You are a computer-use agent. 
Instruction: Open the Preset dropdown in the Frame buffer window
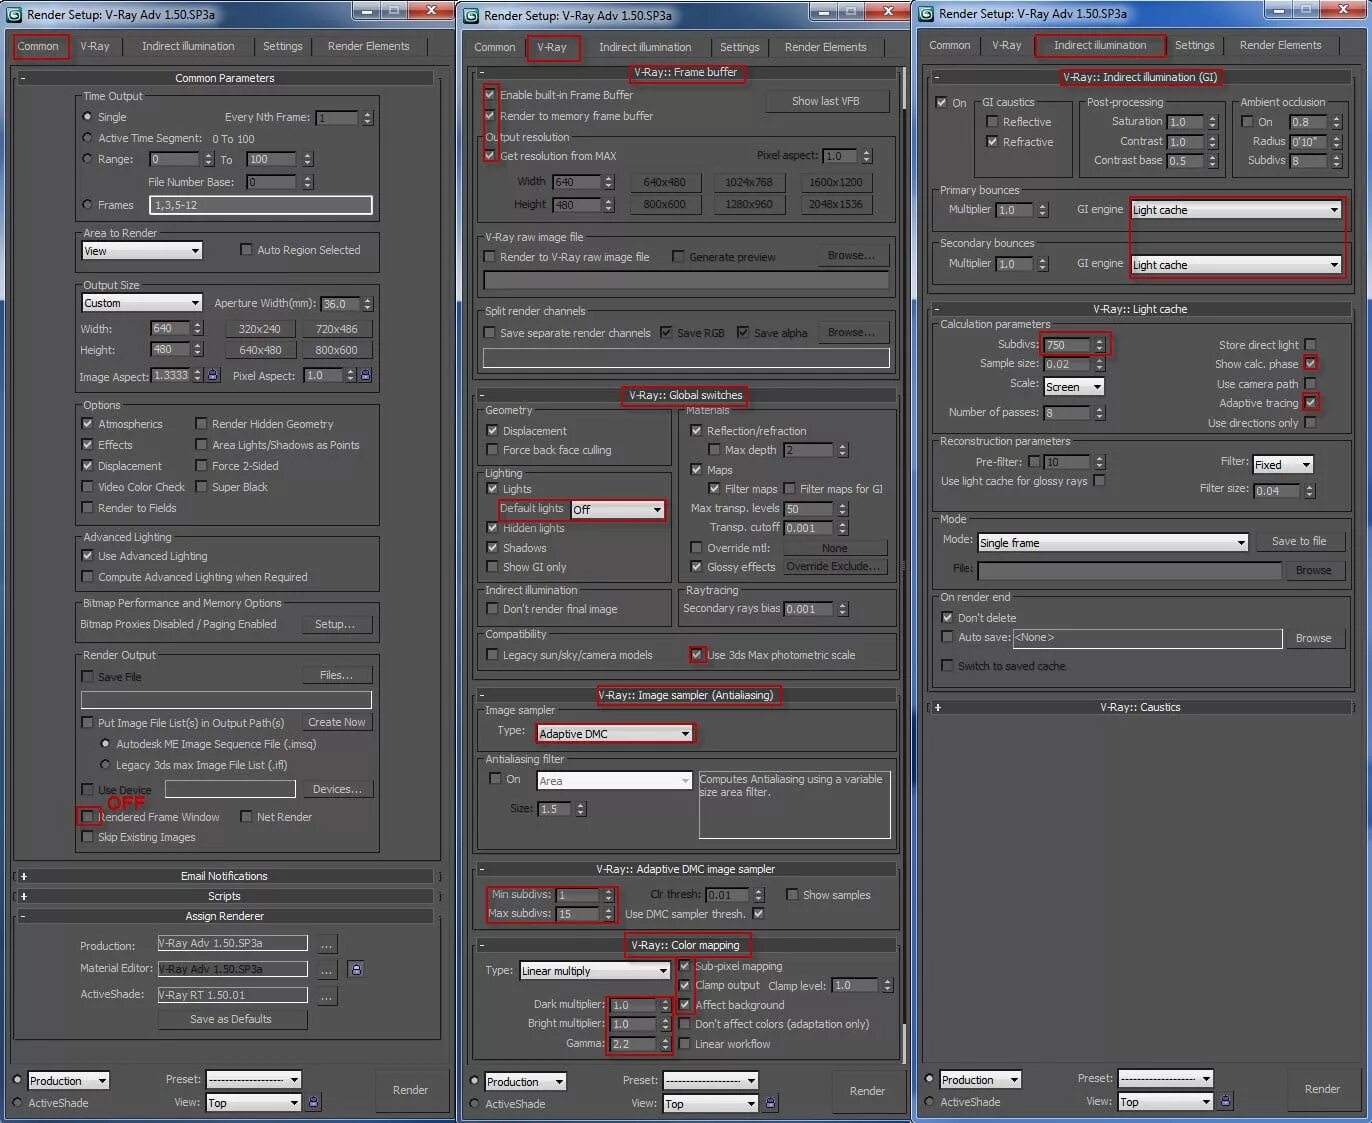[711, 1080]
